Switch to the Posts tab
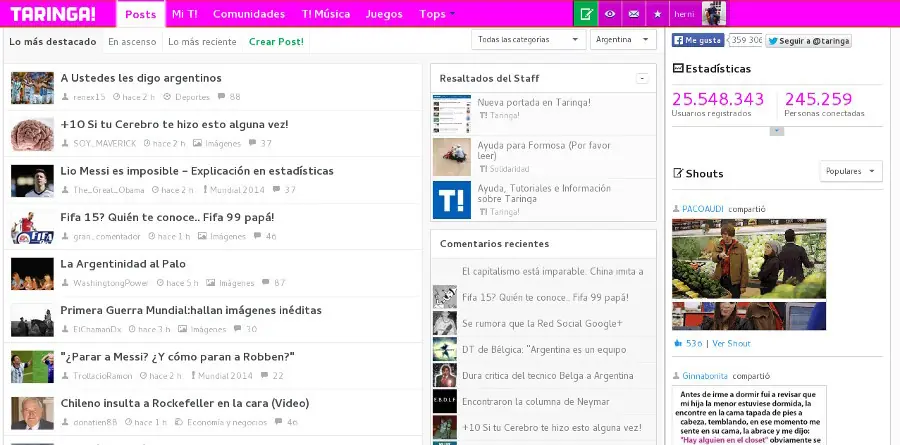Viewport: 900px width, 445px height. tap(141, 14)
